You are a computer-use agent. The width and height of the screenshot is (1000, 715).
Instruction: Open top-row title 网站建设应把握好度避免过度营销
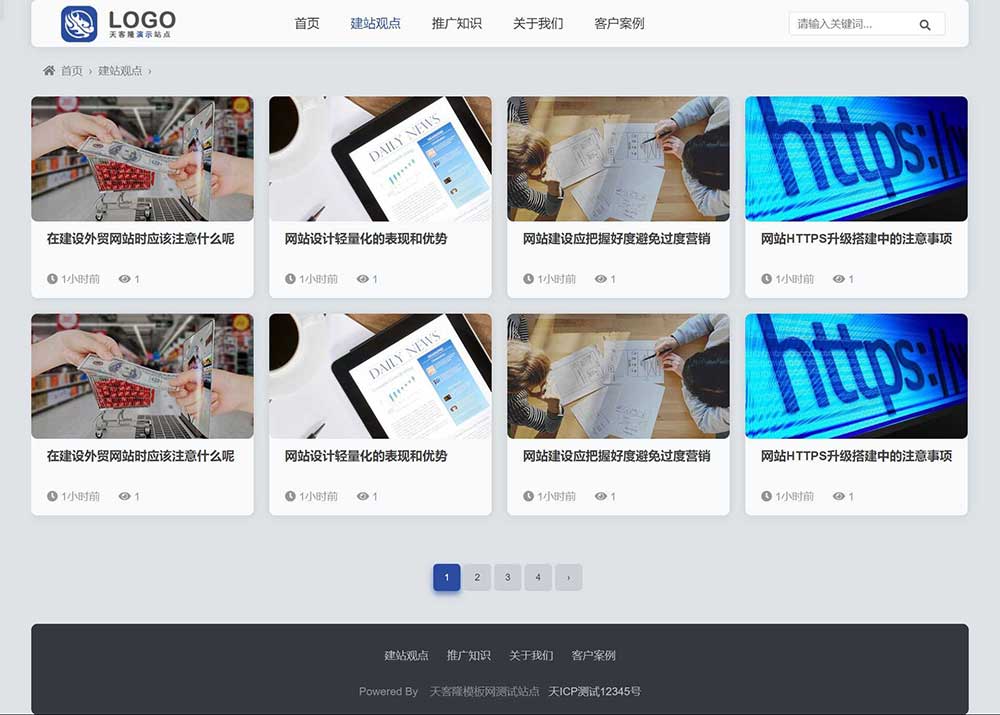point(617,239)
